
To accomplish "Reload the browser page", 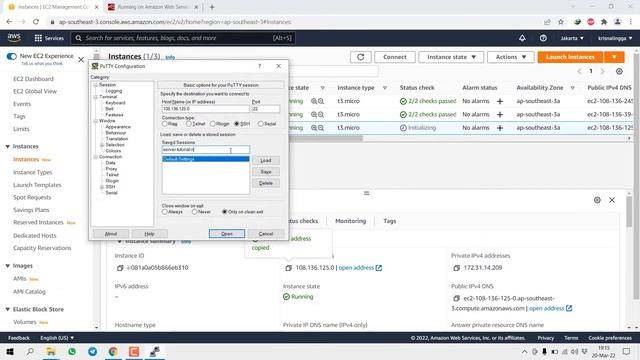I will coord(36,22).
